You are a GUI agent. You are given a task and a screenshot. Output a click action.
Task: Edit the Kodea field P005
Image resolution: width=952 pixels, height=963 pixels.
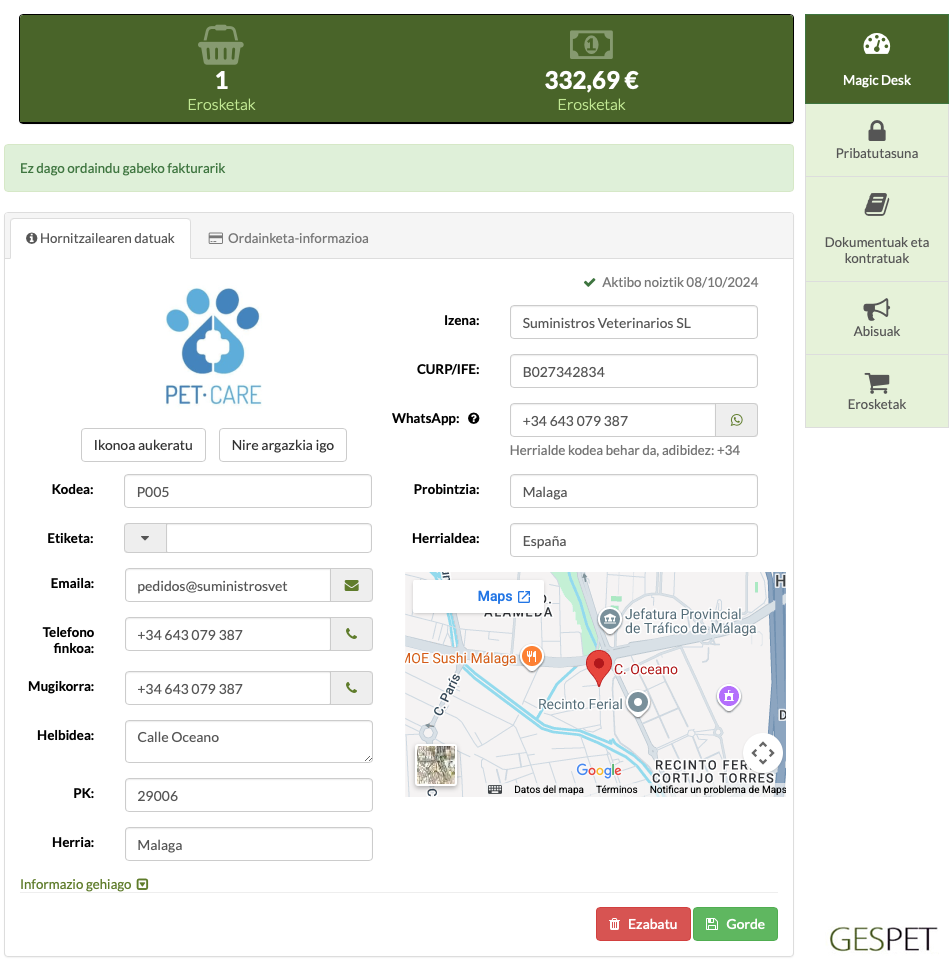248,491
